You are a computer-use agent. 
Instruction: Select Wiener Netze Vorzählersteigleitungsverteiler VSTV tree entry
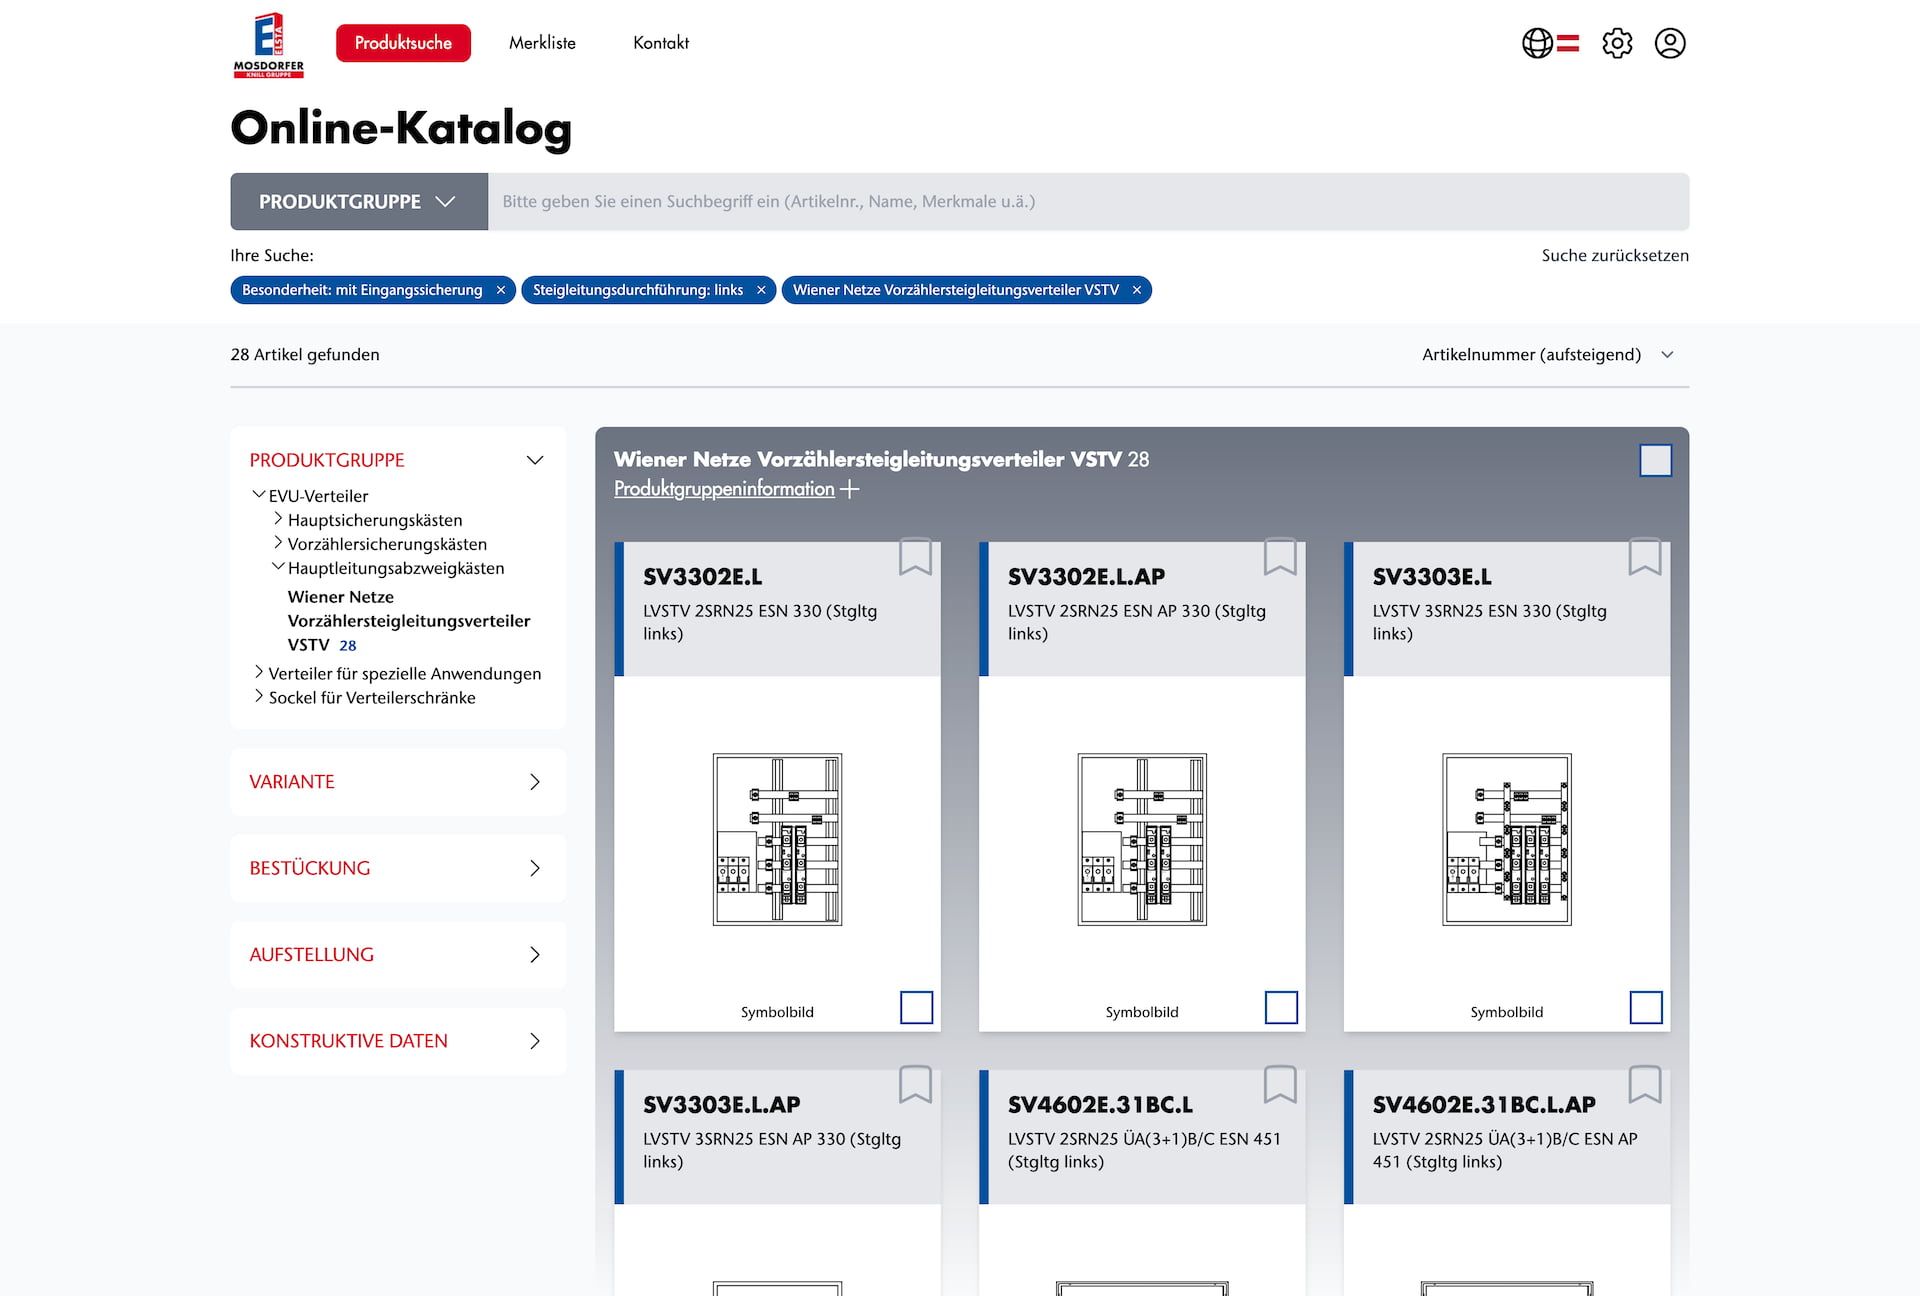tap(409, 621)
